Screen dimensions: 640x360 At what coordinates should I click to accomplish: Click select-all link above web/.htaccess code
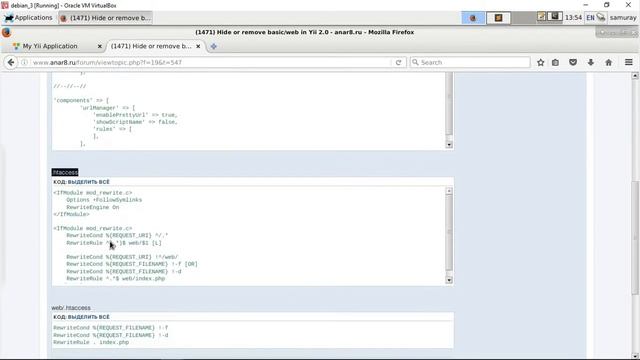[89, 317]
